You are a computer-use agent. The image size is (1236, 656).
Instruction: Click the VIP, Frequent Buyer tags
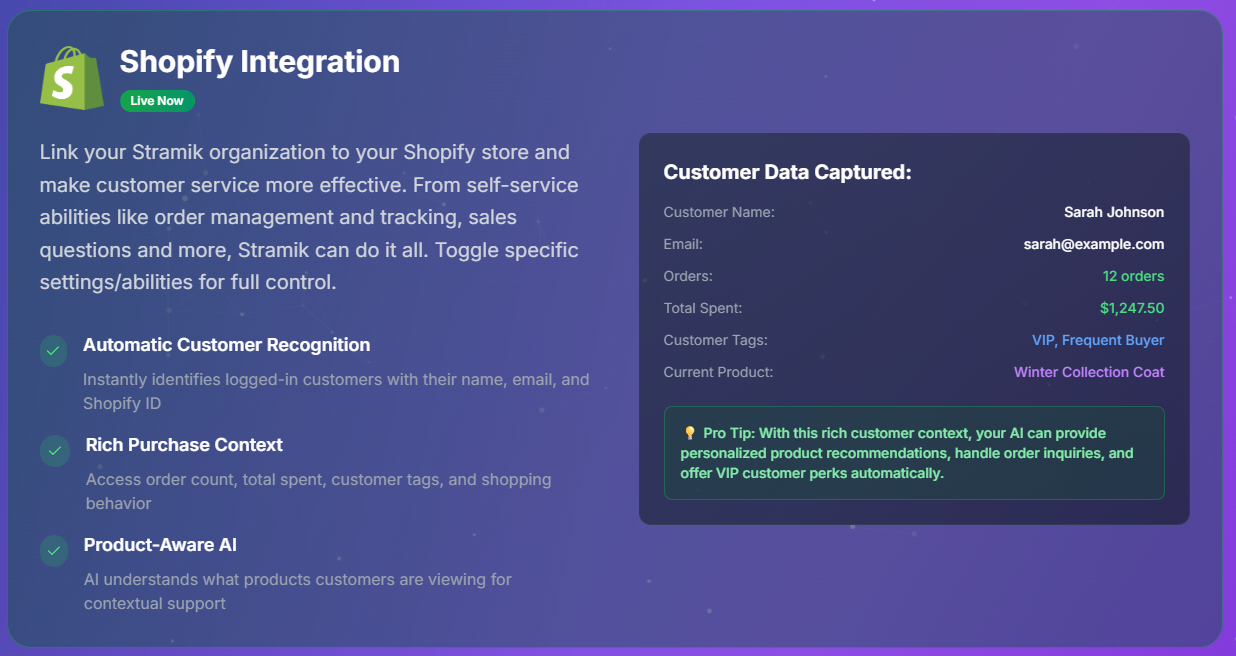click(x=1097, y=340)
